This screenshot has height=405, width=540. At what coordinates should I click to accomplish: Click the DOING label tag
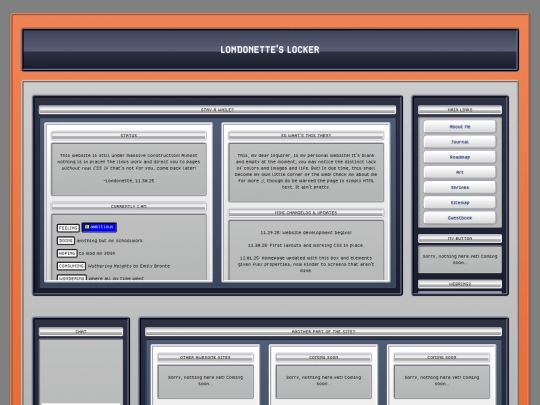(x=66, y=240)
